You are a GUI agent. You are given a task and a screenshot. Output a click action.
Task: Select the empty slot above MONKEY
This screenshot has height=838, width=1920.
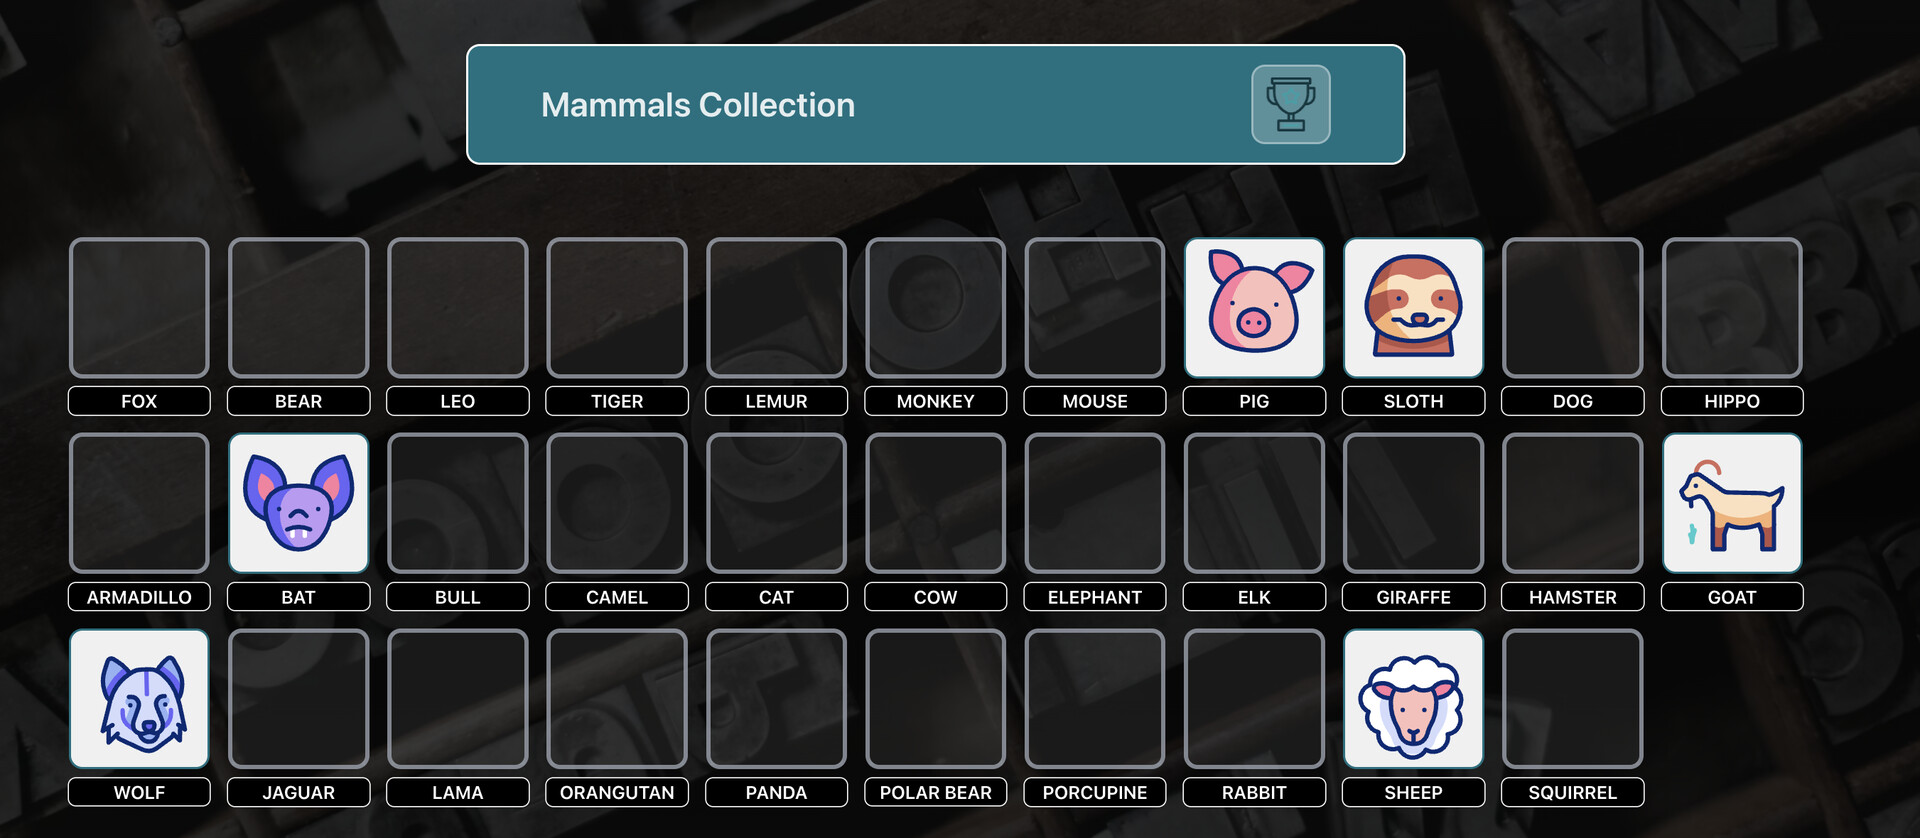coord(935,308)
